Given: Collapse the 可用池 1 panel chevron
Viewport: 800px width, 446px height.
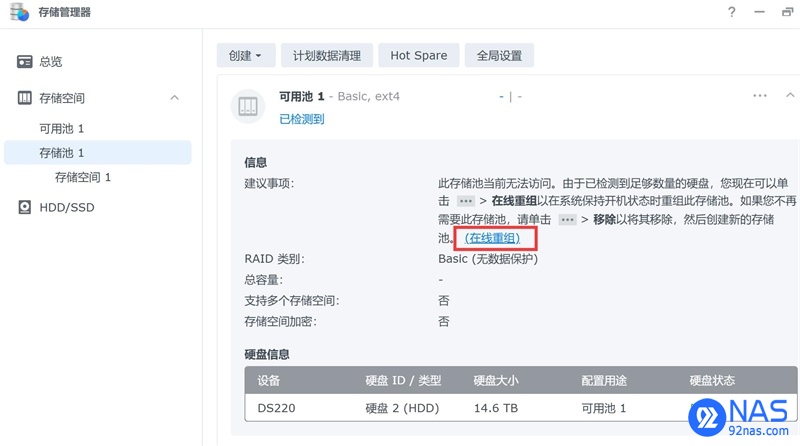Looking at the screenshot, I should click(790, 95).
